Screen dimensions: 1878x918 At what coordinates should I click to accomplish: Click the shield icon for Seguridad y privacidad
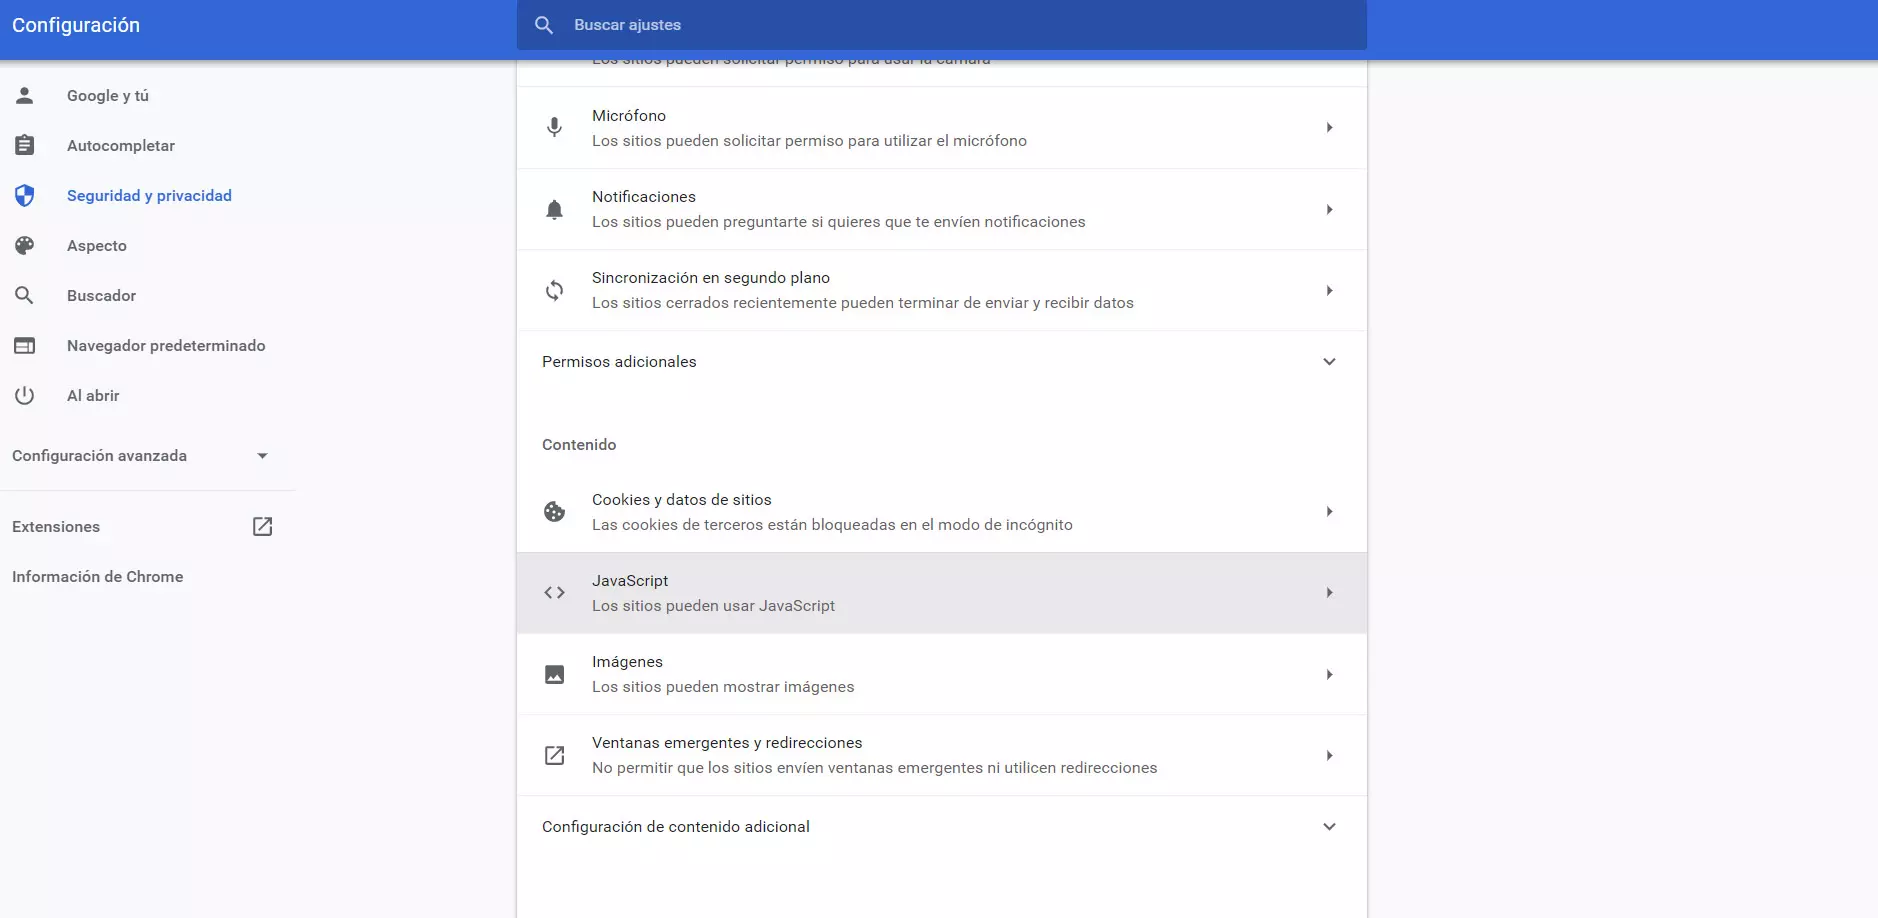pyautogui.click(x=24, y=195)
